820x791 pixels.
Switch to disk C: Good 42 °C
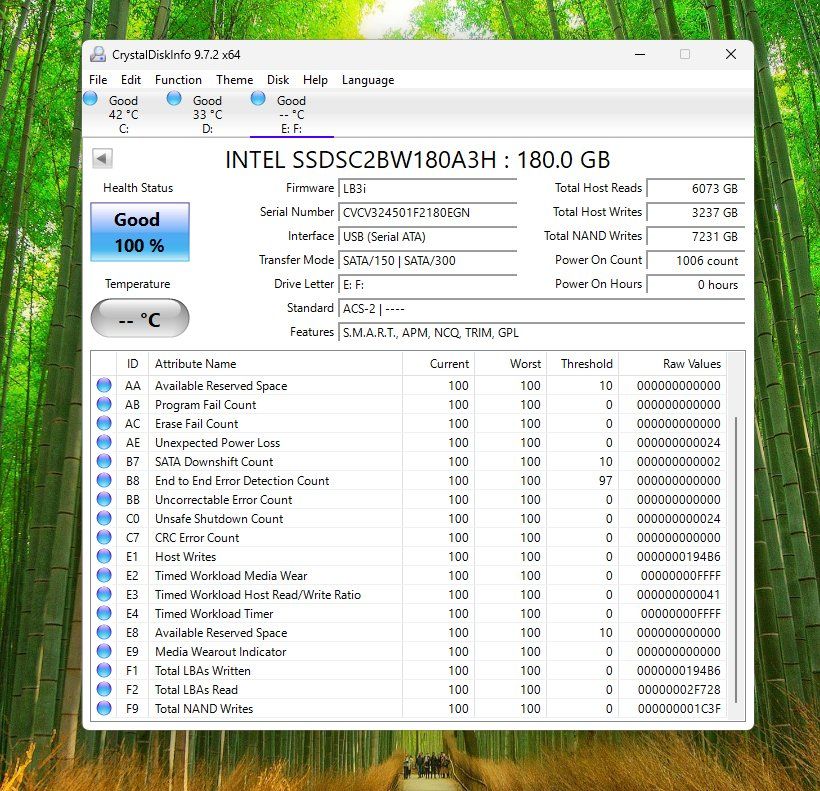point(124,114)
